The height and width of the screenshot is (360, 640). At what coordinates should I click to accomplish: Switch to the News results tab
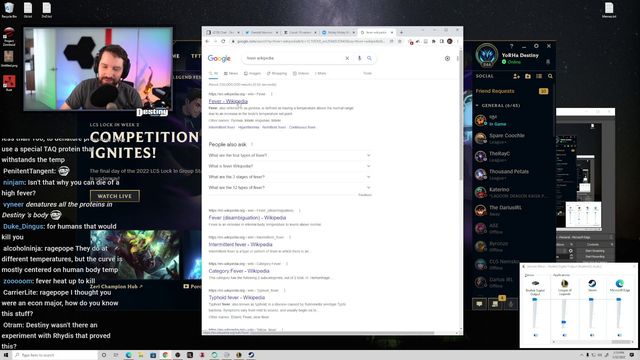[x=231, y=73]
